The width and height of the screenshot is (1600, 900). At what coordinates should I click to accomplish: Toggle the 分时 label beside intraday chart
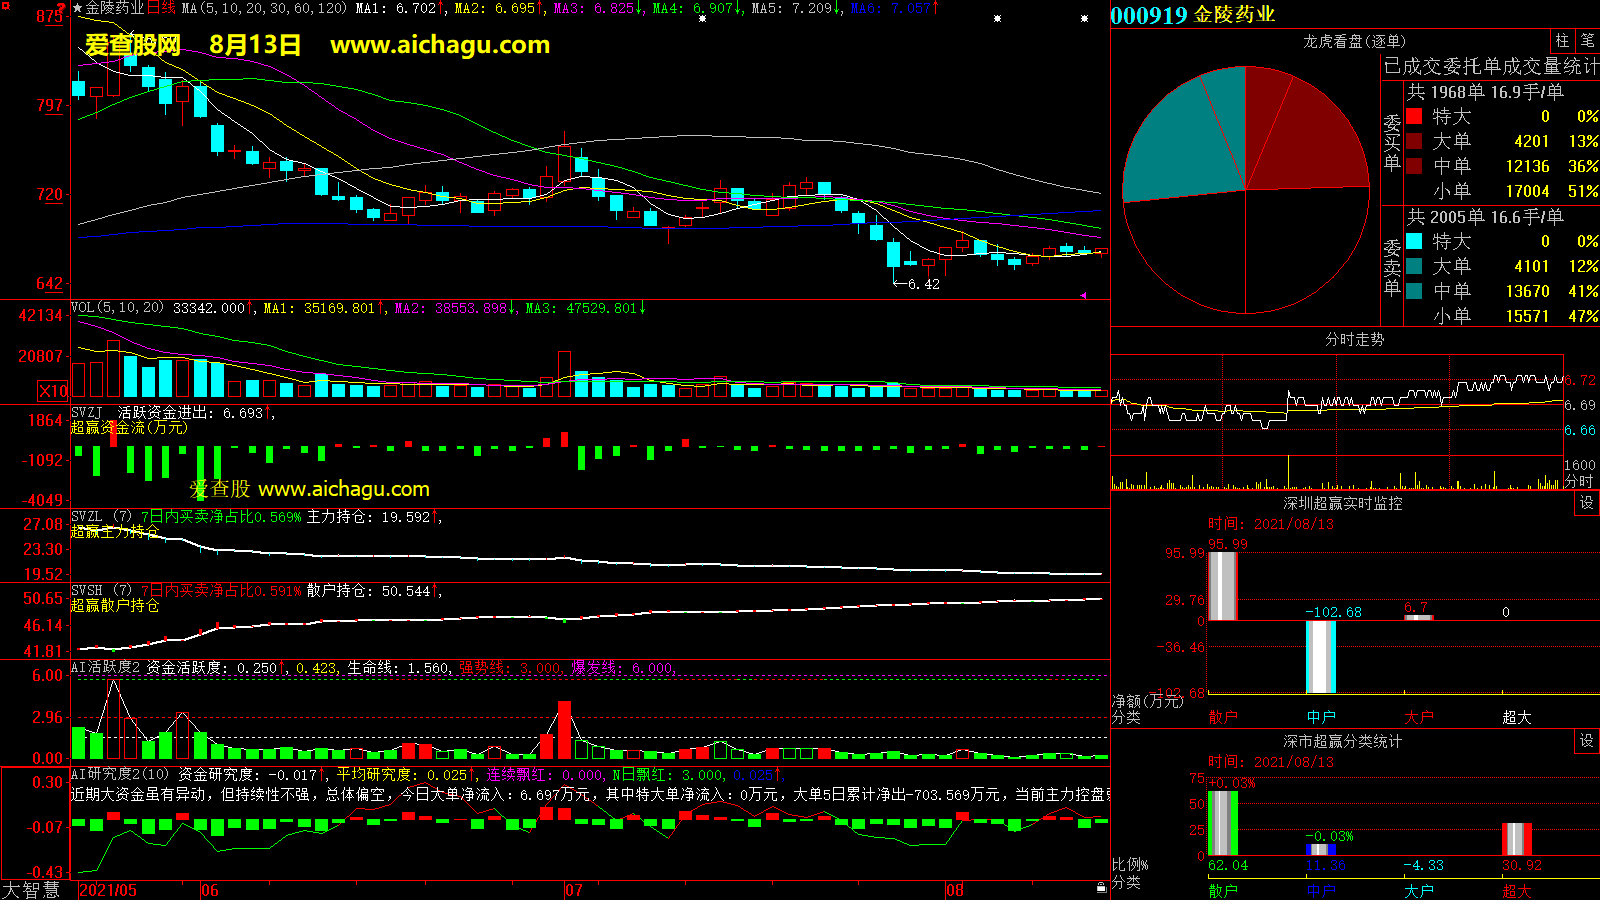click(1579, 481)
